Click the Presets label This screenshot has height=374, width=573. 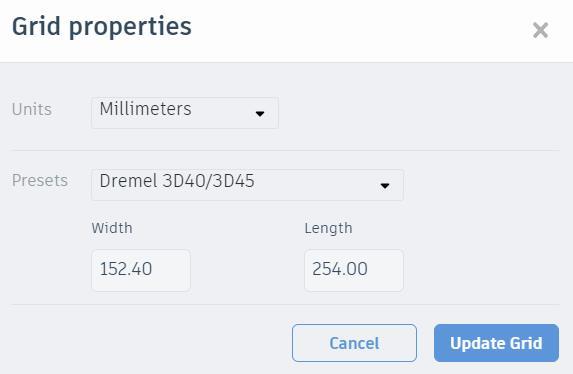(x=40, y=180)
